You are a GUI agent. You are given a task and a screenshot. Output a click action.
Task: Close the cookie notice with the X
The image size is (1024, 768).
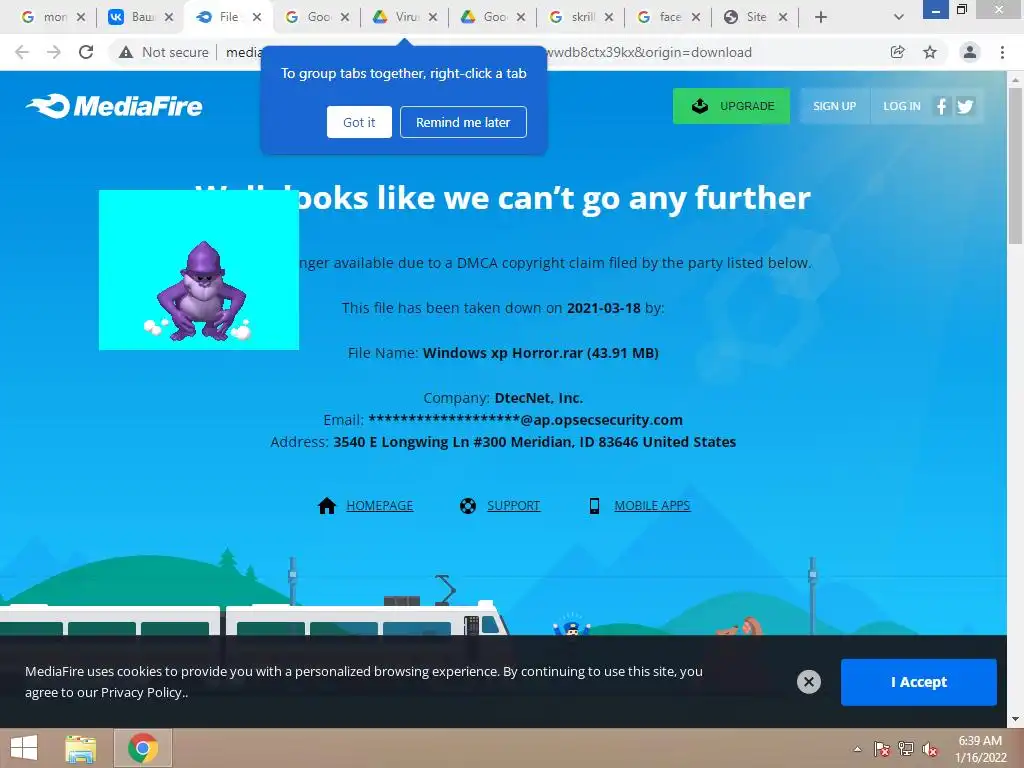pos(808,682)
